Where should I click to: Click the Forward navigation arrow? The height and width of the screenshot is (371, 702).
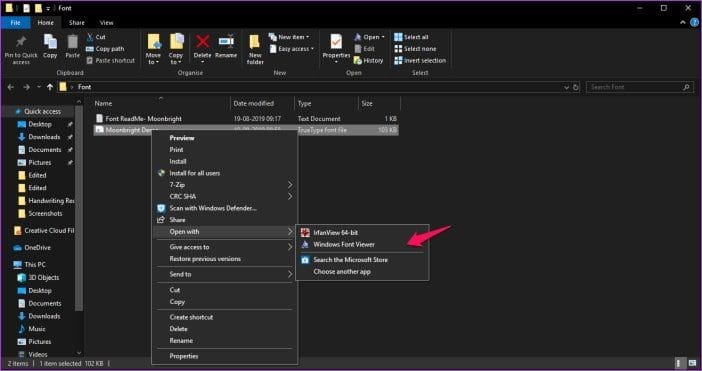[26, 87]
